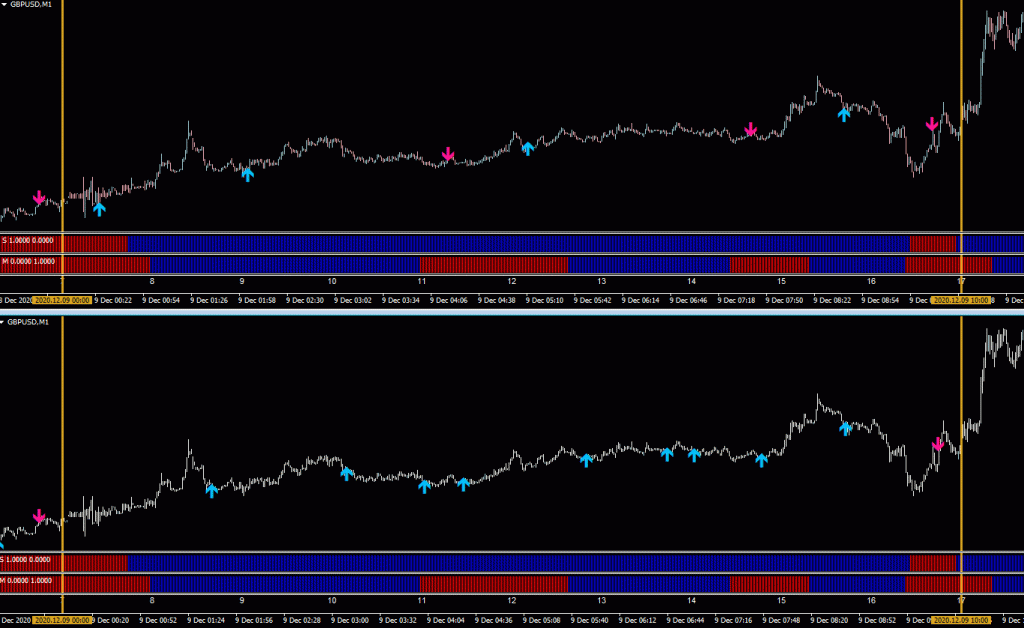This screenshot has height=628, width=1024.
Task: Select bottom chart blue buy arrow just before hour 15
Action: [x=761, y=460]
